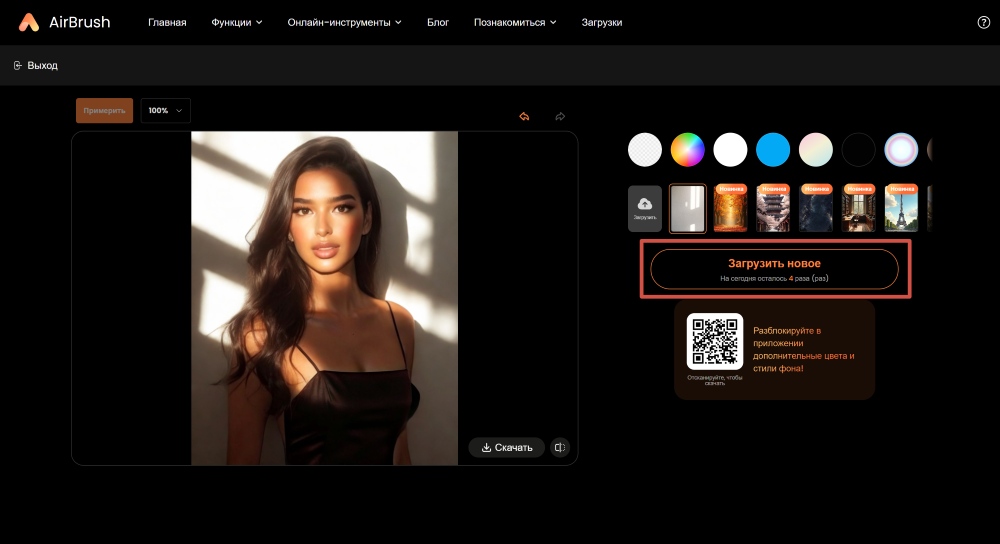Click the QR code image
Viewport: 1000px width, 544px height.
715,341
